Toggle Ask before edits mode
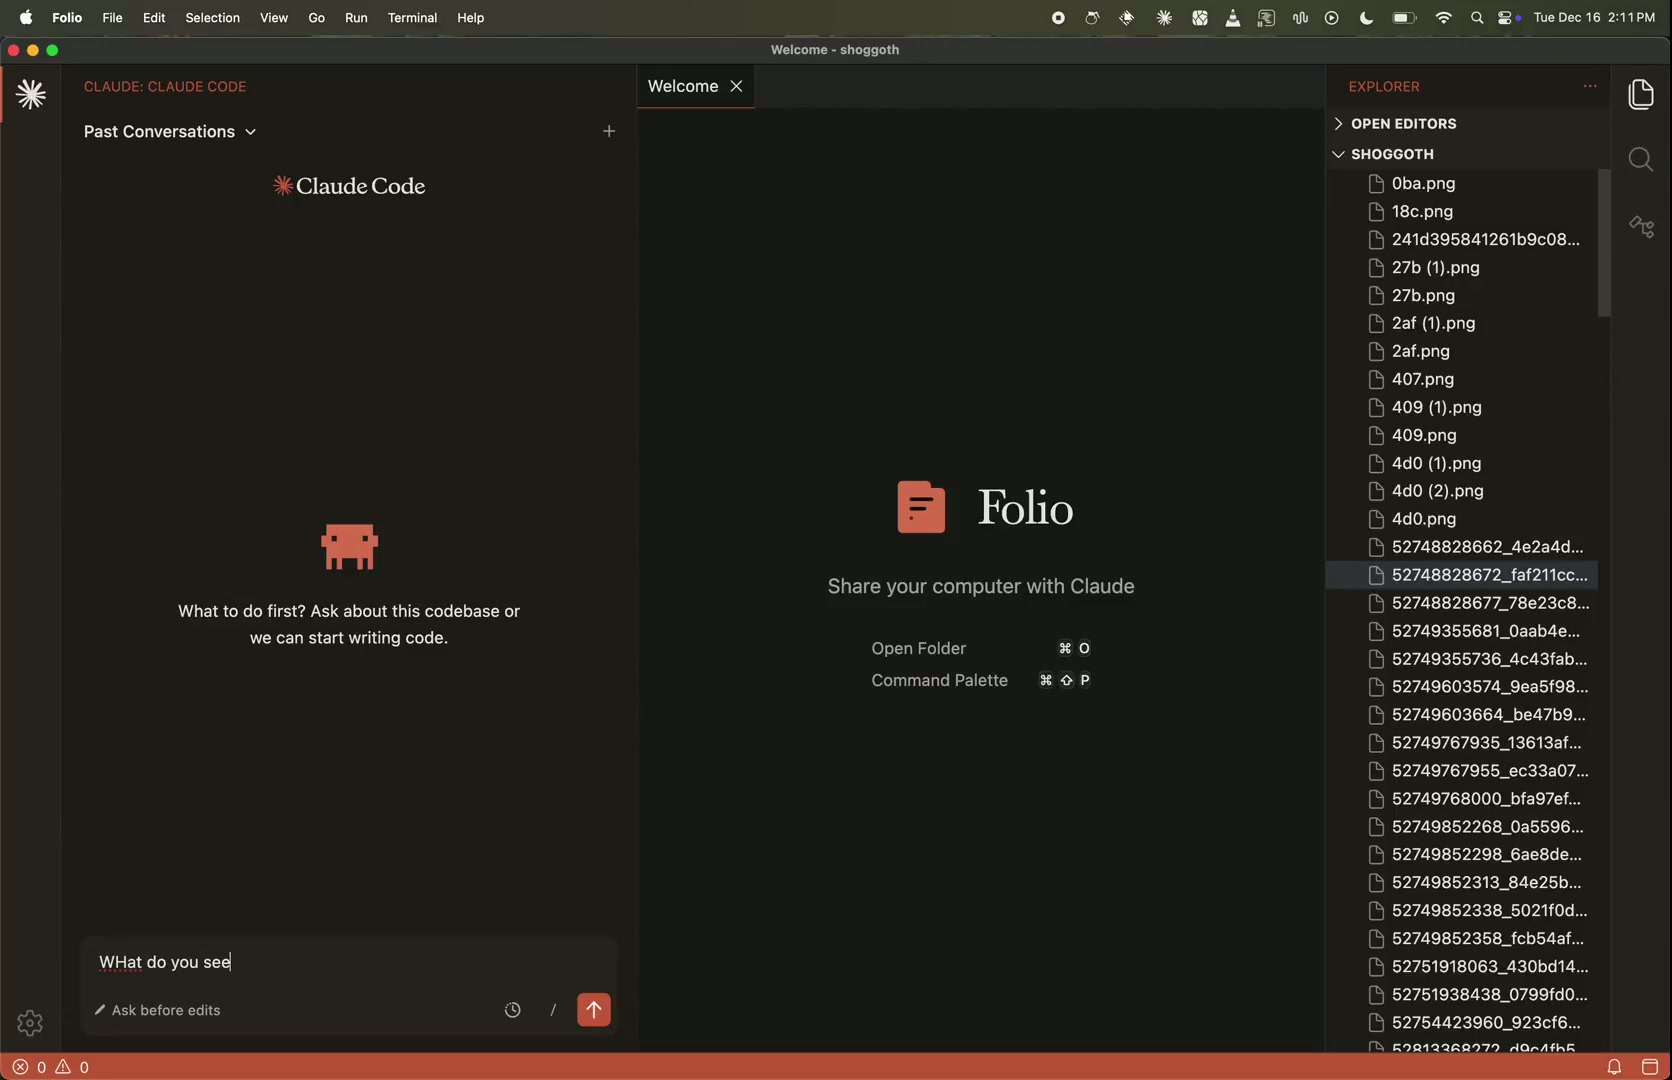This screenshot has width=1672, height=1080. point(158,1010)
